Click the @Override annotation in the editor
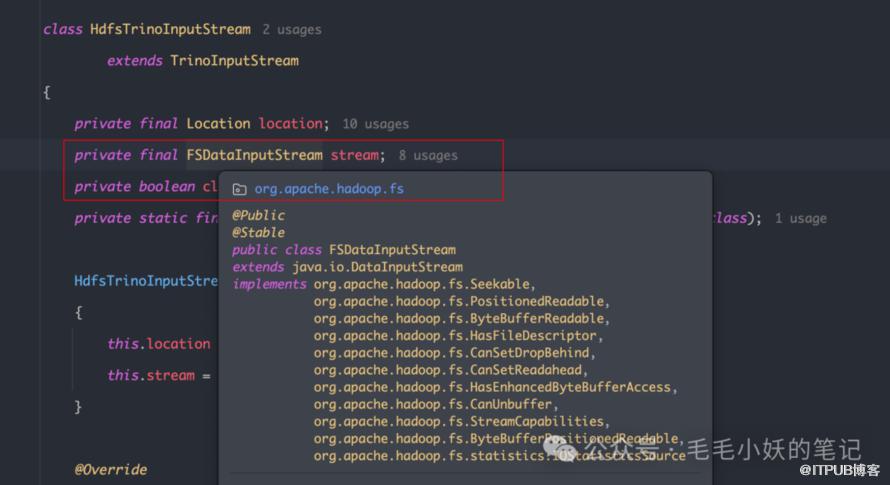Image resolution: width=890 pixels, height=485 pixels. click(110, 469)
